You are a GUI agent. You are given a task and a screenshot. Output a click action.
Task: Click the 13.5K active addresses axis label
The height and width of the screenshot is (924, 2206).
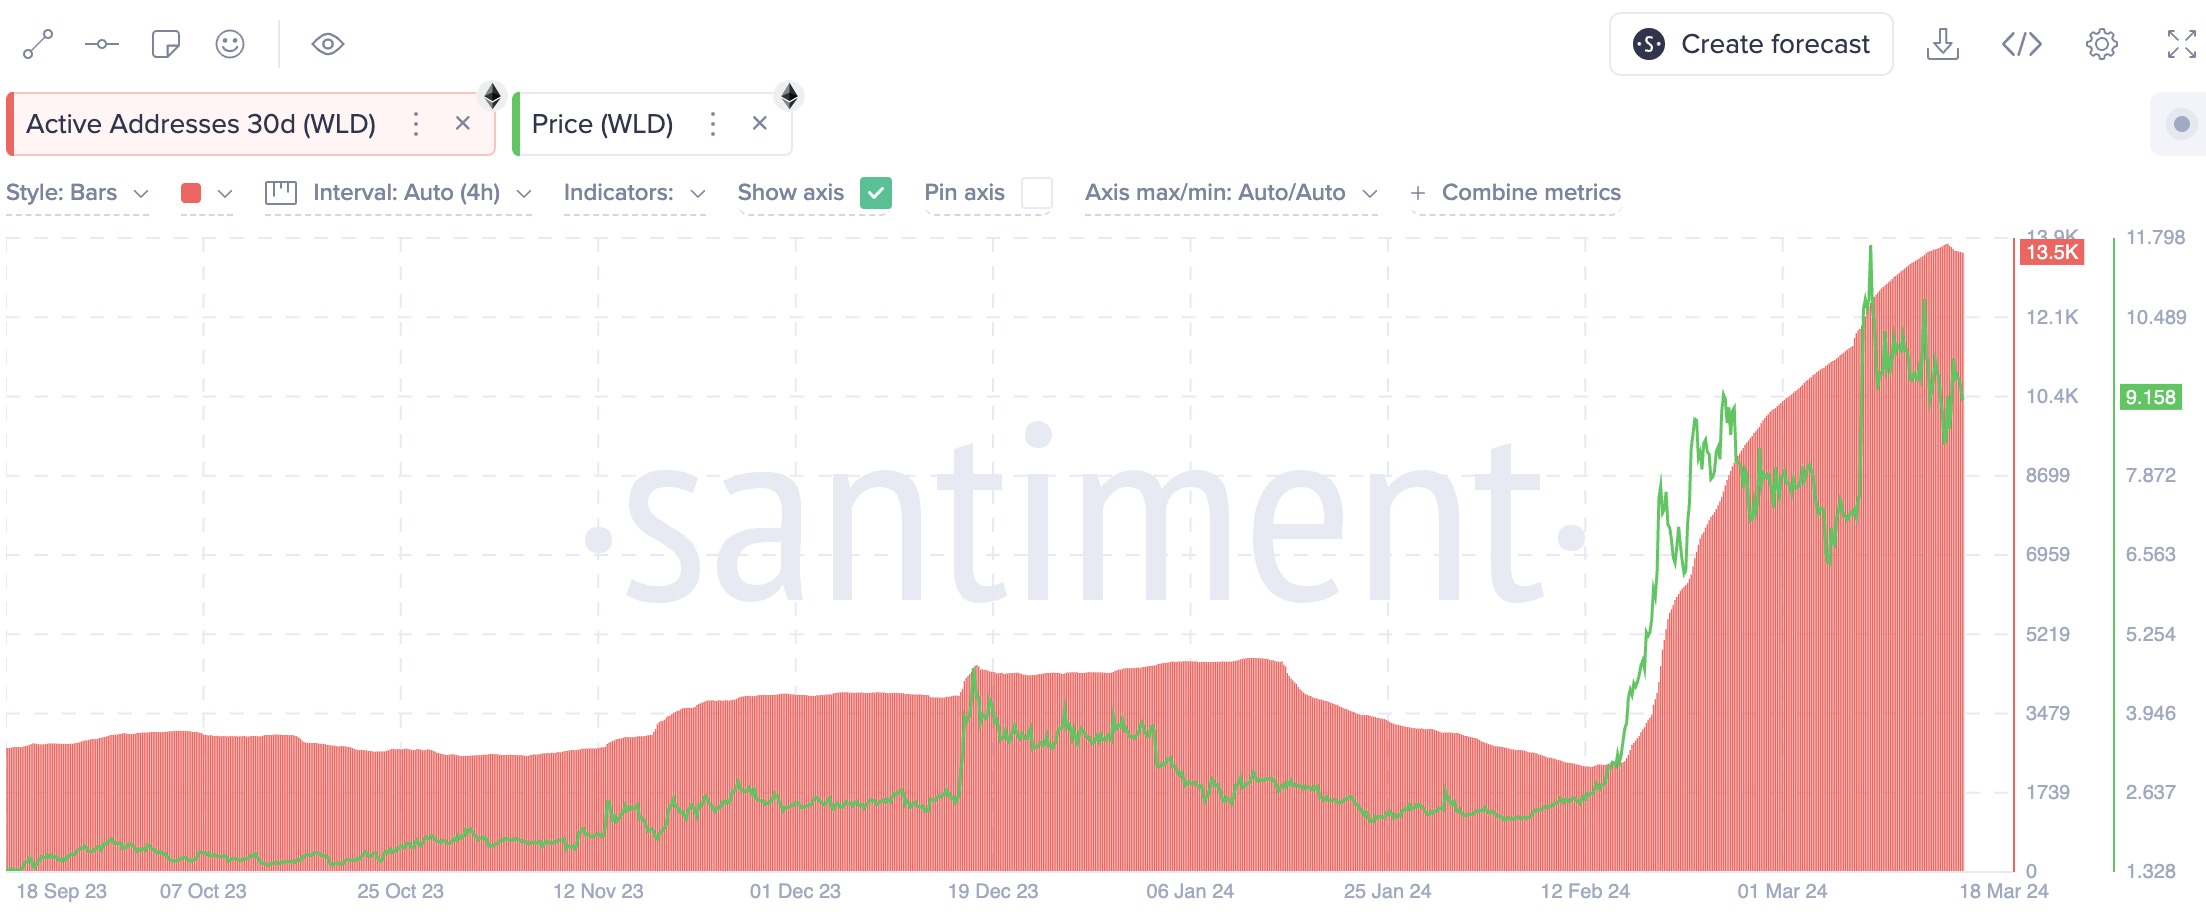pyautogui.click(x=2052, y=252)
